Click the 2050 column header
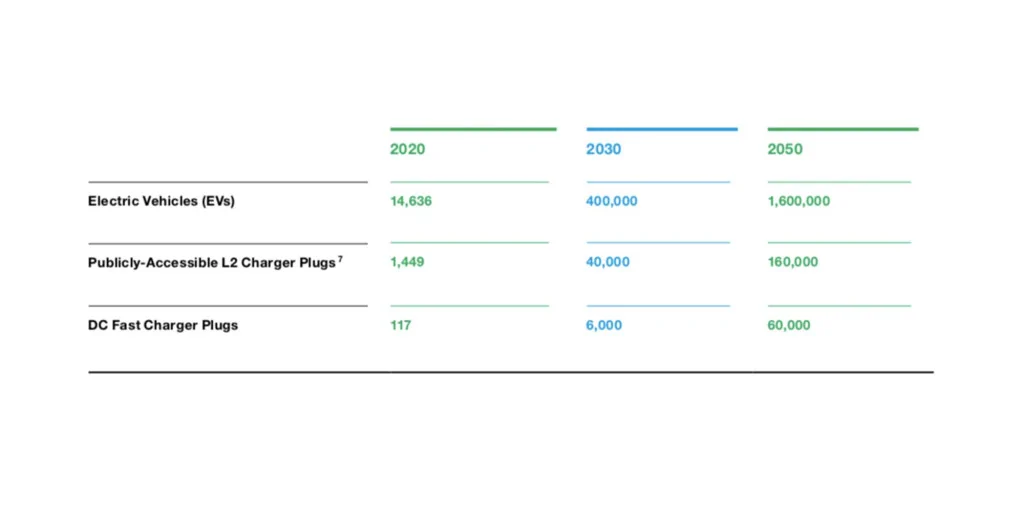The image size is (1024, 512). pos(785,149)
